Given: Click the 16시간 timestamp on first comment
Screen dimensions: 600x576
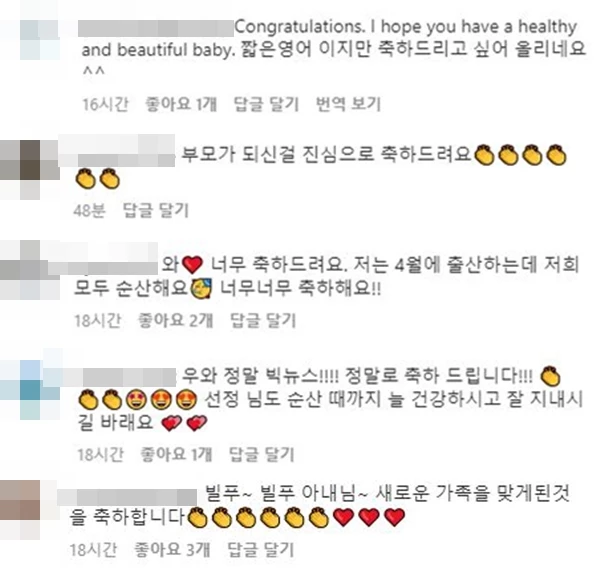Looking at the screenshot, I should tap(105, 104).
